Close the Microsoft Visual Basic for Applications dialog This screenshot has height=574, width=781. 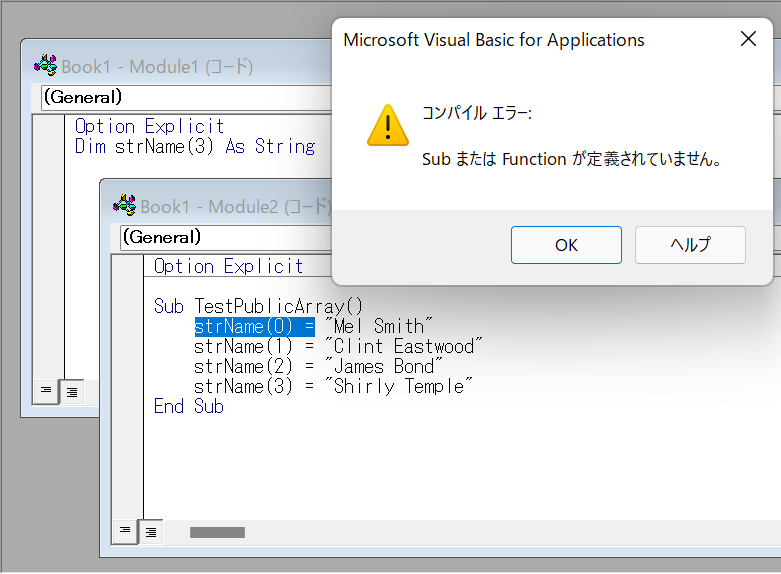pyautogui.click(x=748, y=39)
